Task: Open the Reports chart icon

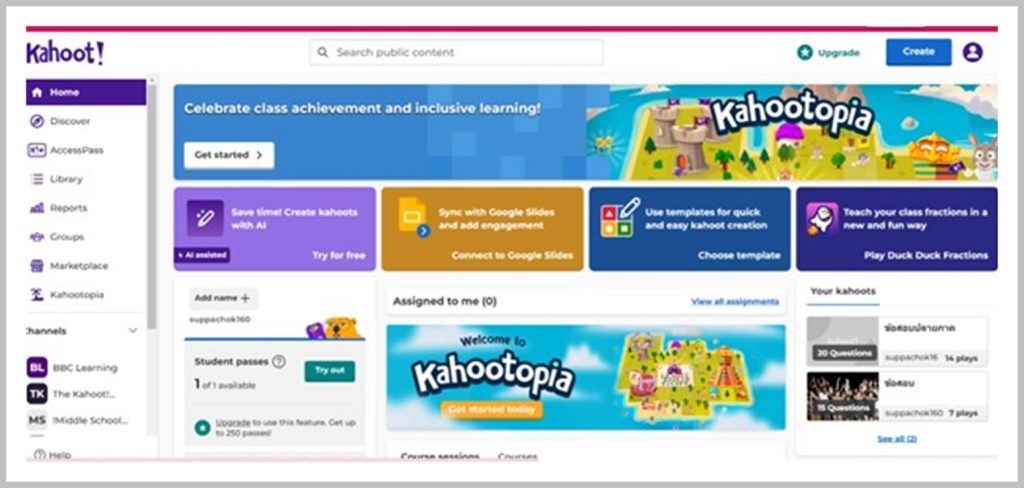Action: click(x=37, y=208)
